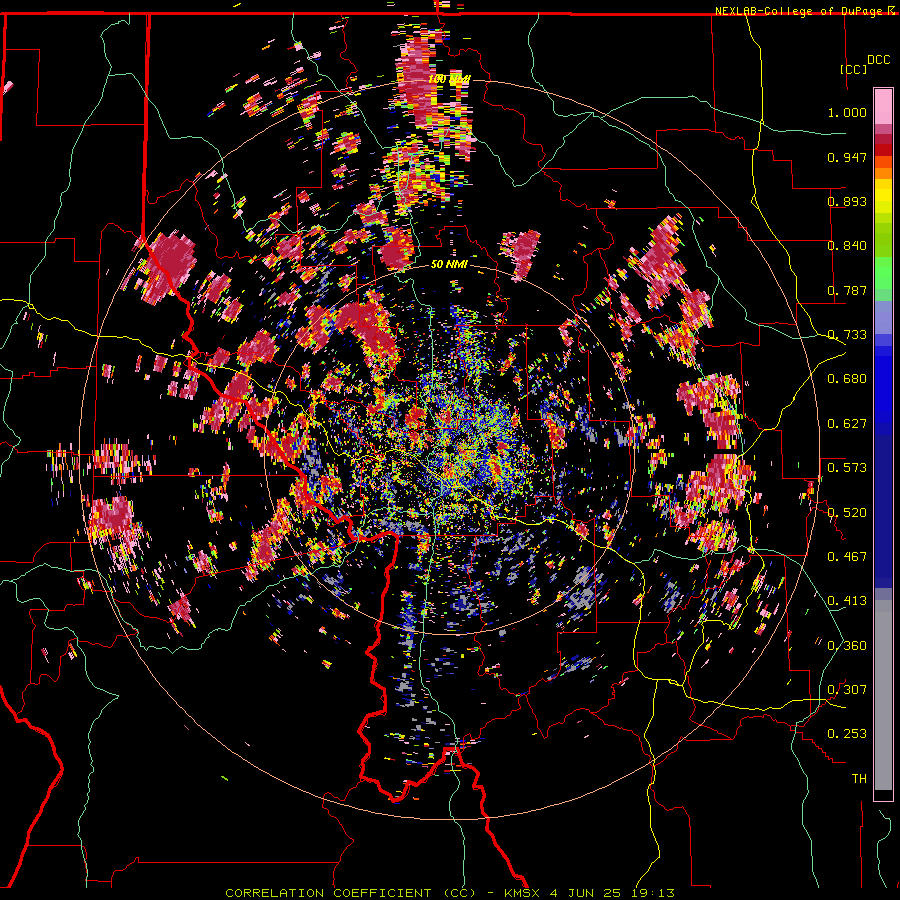The width and height of the screenshot is (900, 900).
Task: Select the 0.627 scale value
Action: click(x=847, y=424)
